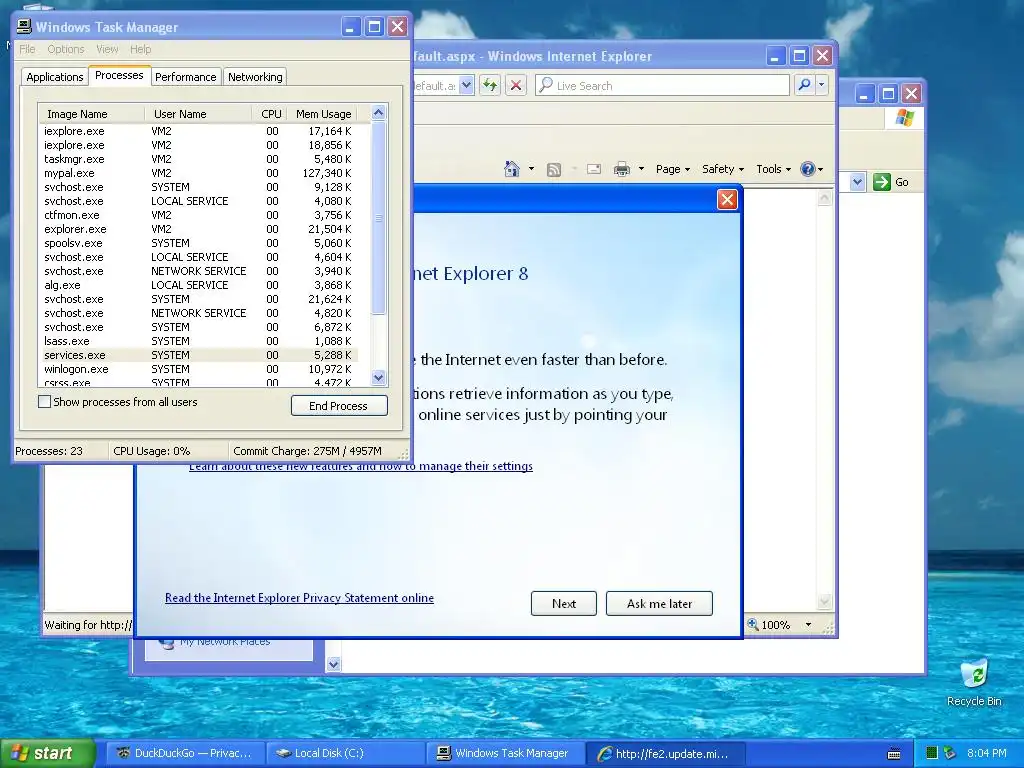The image size is (1024, 768).
Task: Sort processes by Image Name column
Action: coord(91,114)
